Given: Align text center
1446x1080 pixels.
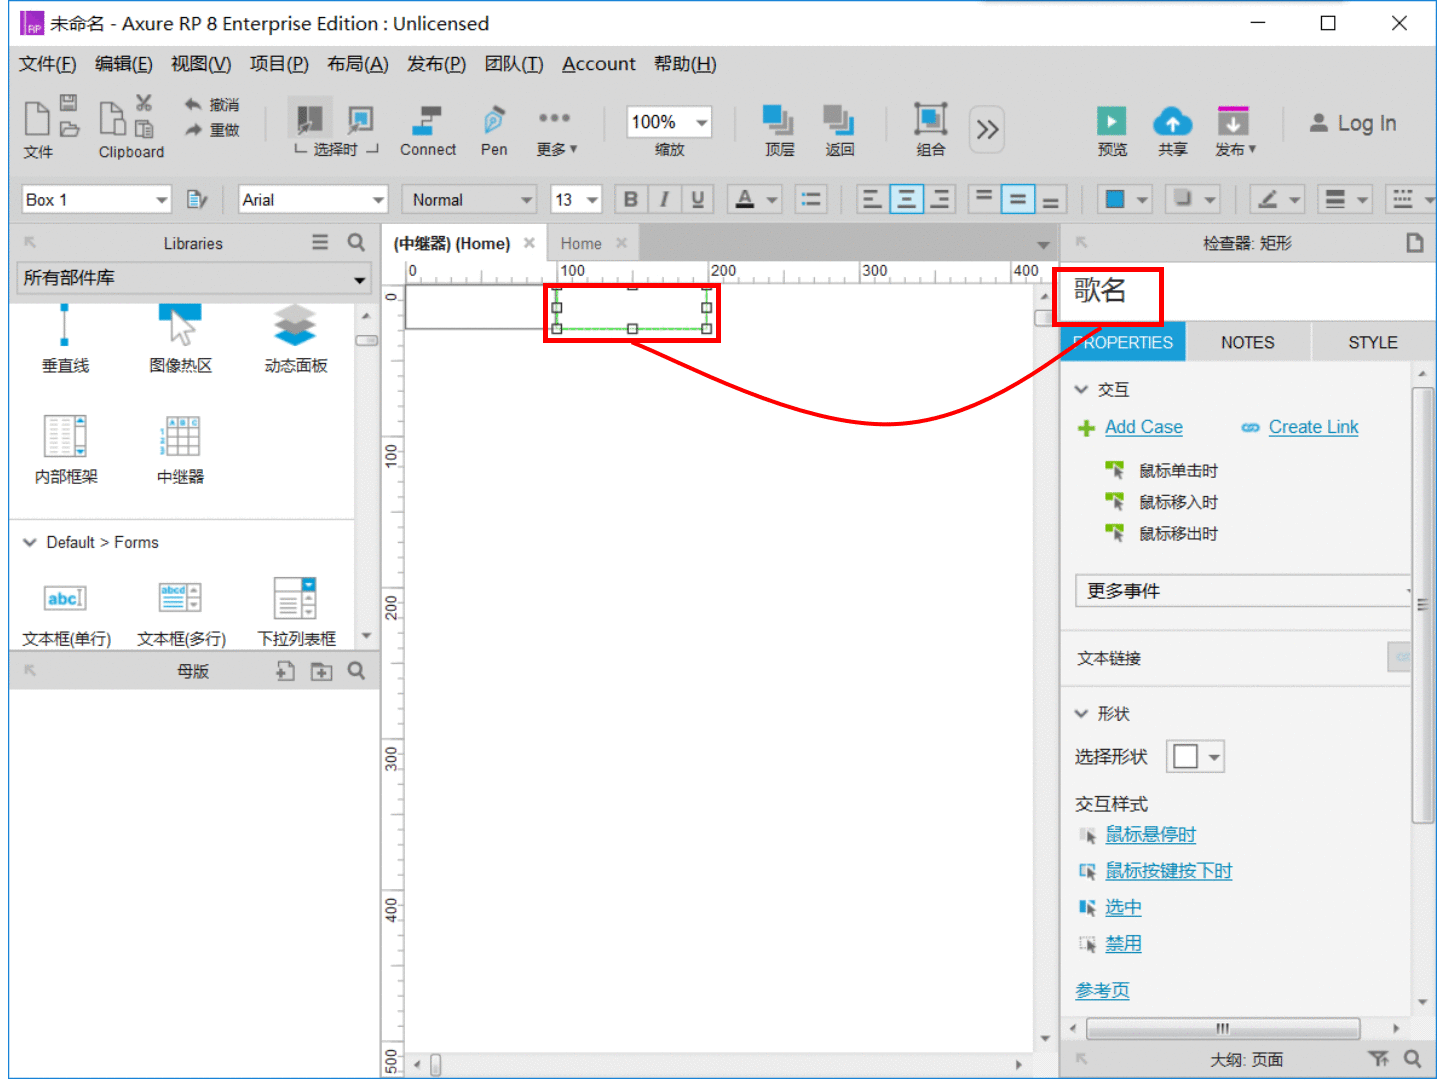Looking at the screenshot, I should coord(906,200).
